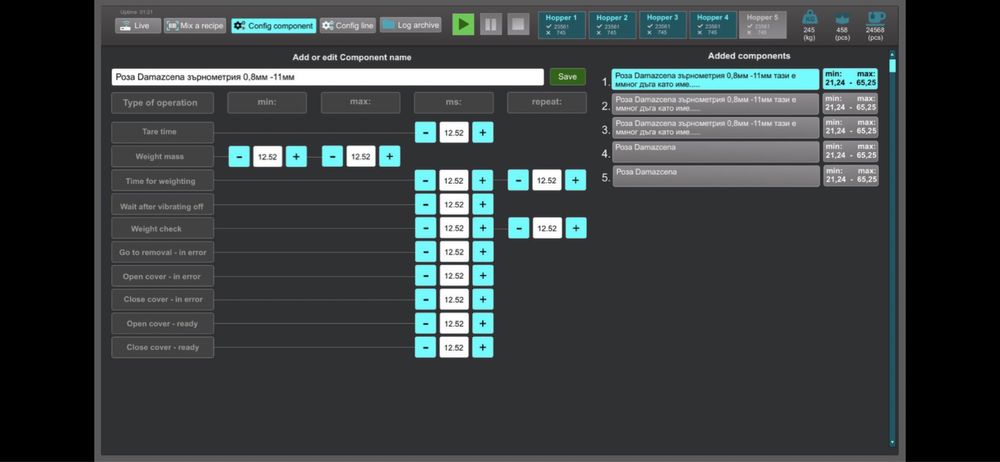Click the component name input field
The image size is (1000, 462).
click(x=327, y=77)
